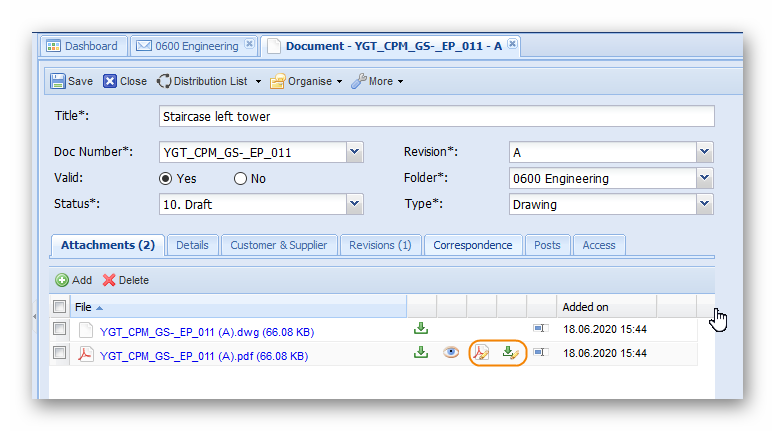Download the PDF file attachment
The height and width of the screenshot is (431, 775).
(x=421, y=352)
